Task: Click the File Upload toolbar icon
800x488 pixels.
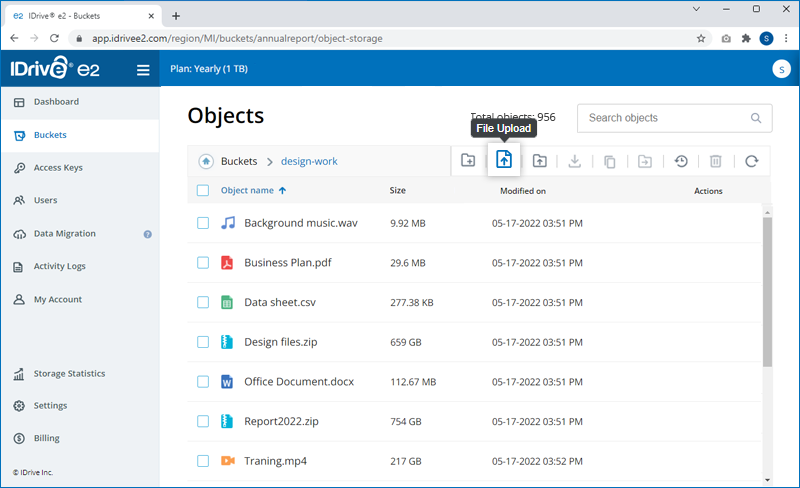Action: click(x=504, y=160)
